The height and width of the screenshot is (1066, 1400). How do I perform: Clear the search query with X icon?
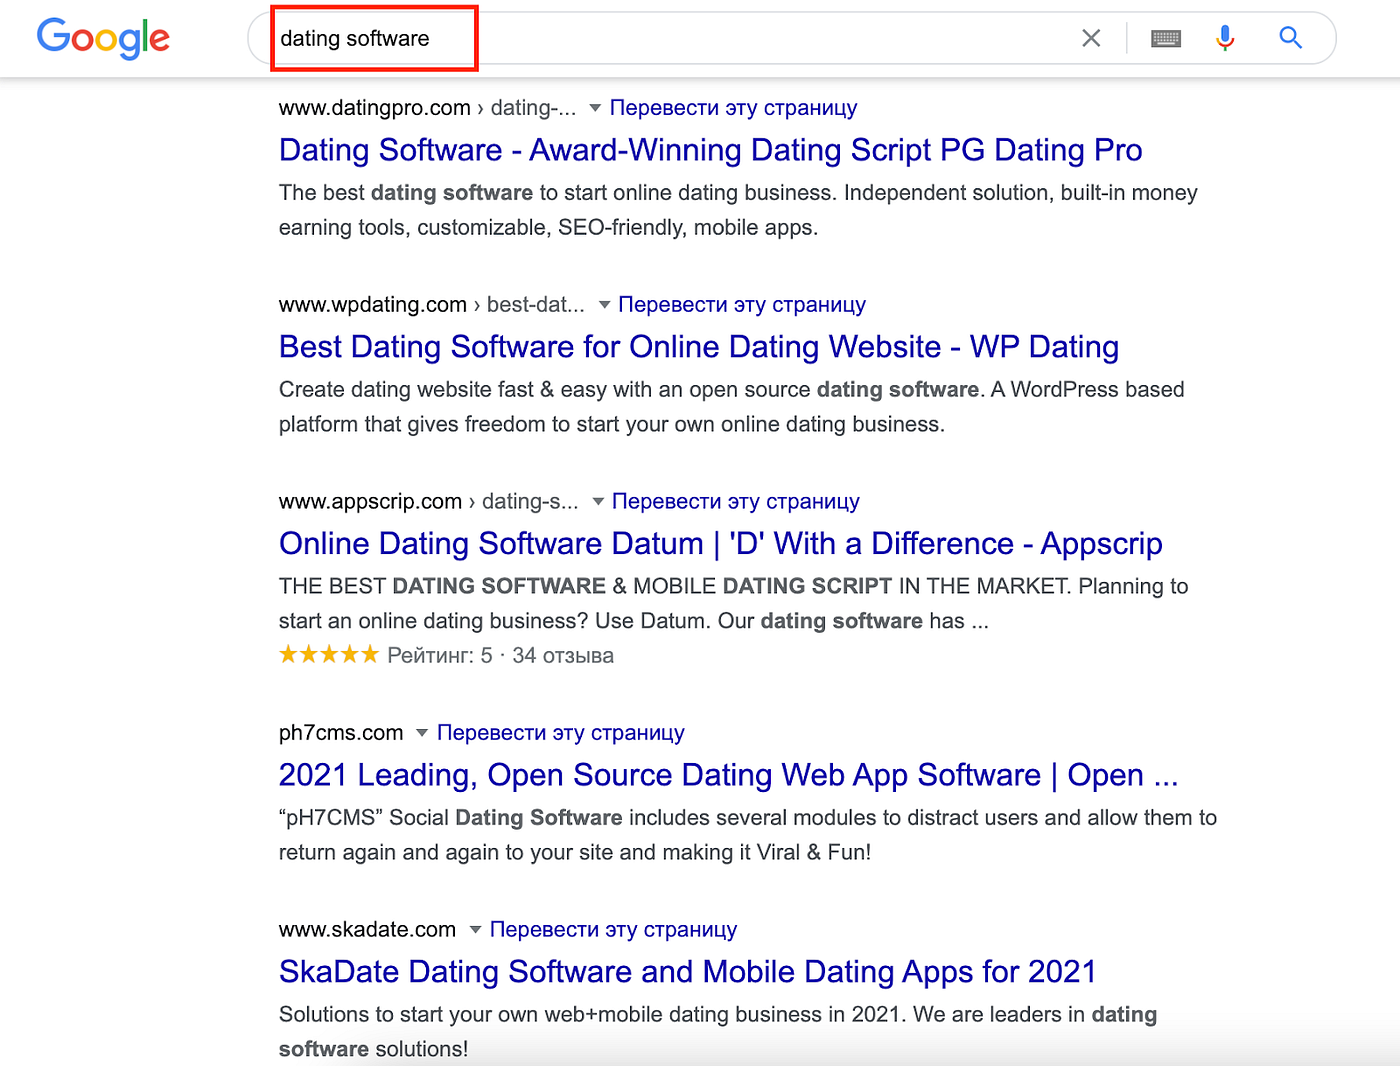pyautogui.click(x=1091, y=38)
